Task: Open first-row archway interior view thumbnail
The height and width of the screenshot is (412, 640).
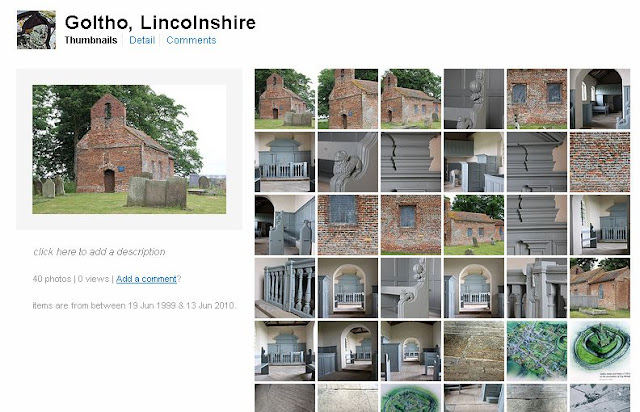Action: click(x=600, y=99)
